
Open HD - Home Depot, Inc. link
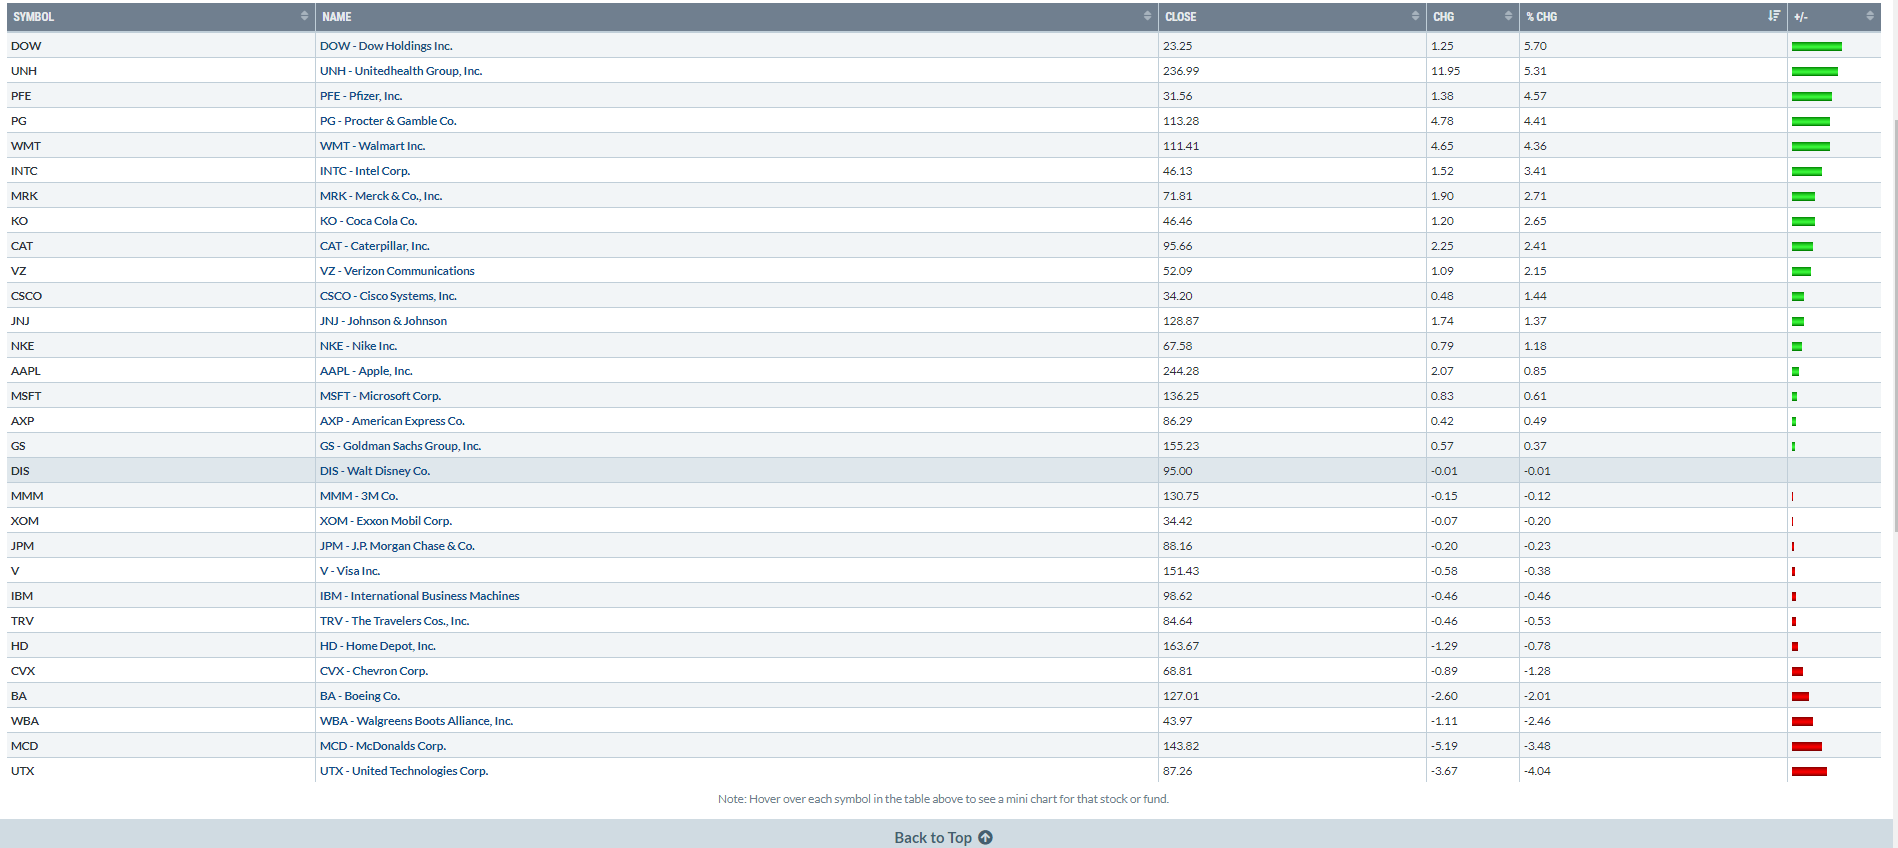coord(378,646)
